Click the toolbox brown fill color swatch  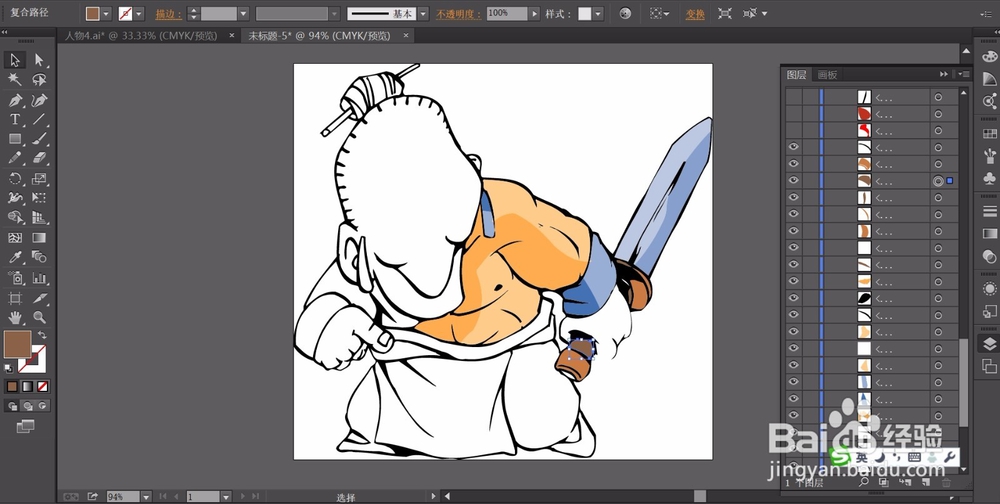(x=17, y=344)
